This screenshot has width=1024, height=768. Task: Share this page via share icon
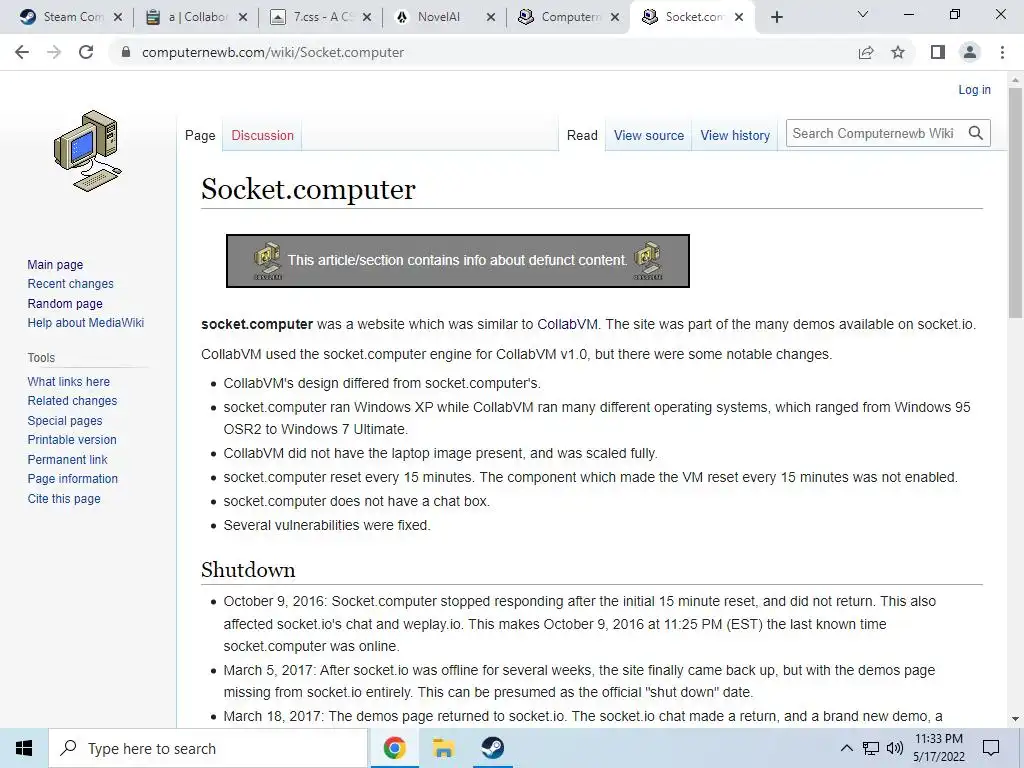tap(866, 52)
